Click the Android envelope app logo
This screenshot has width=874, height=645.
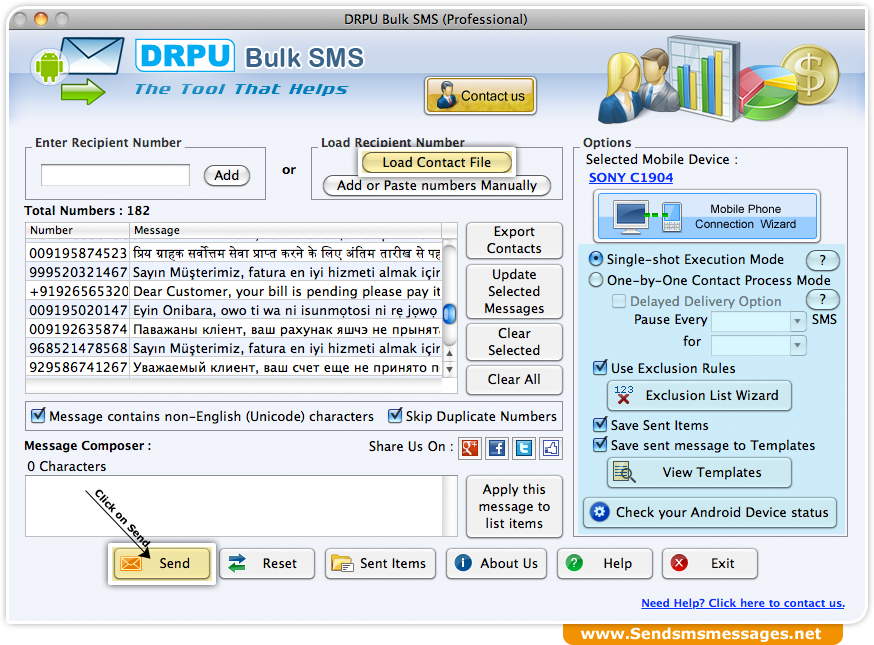pyautogui.click(x=77, y=71)
